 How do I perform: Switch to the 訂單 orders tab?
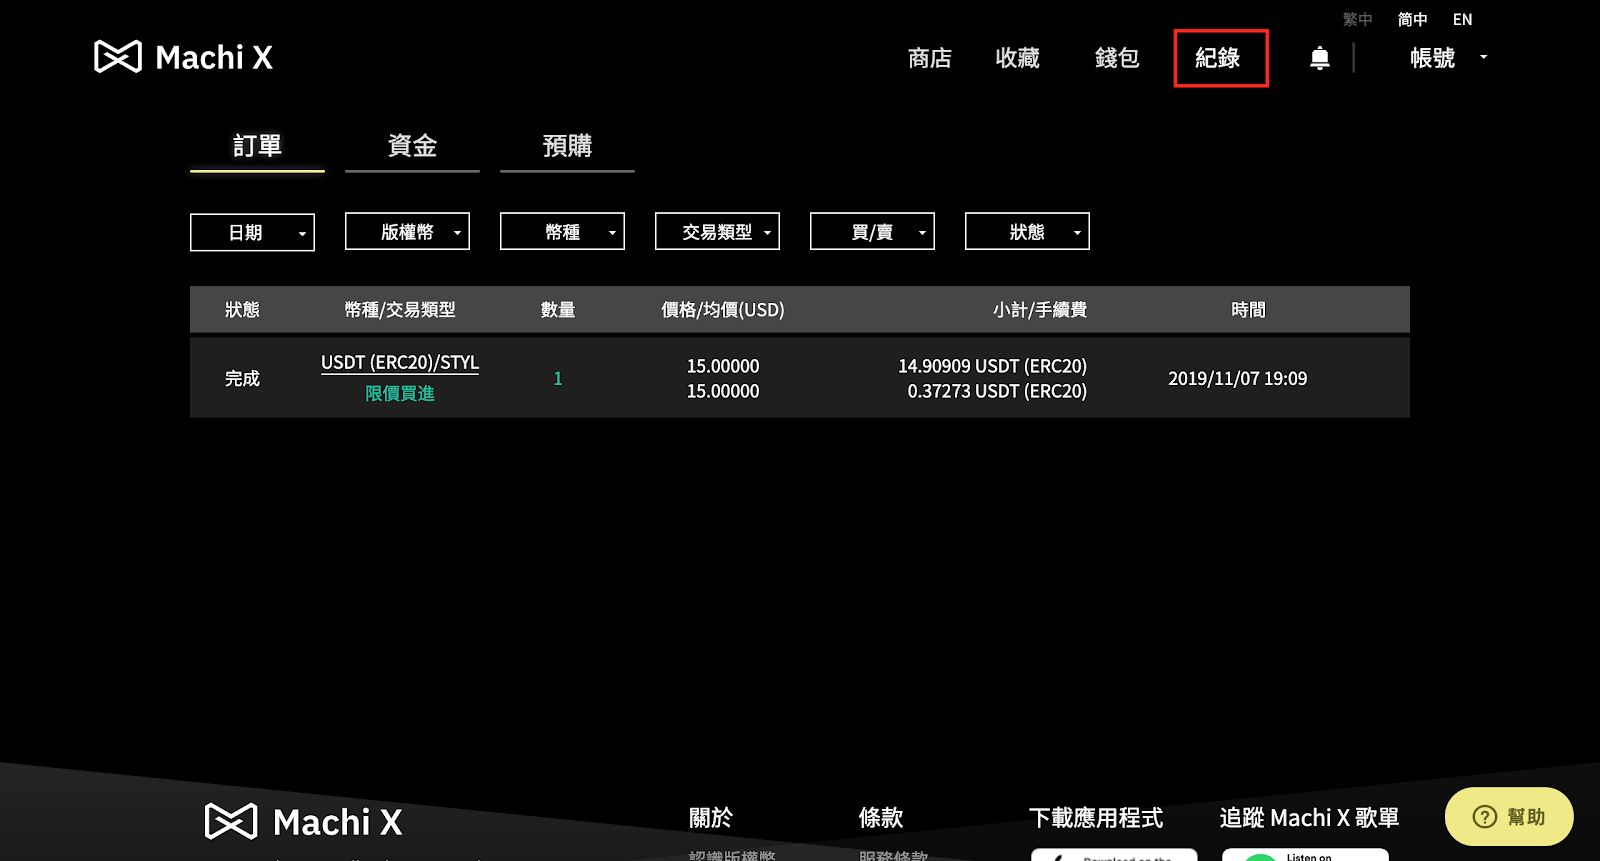(257, 146)
